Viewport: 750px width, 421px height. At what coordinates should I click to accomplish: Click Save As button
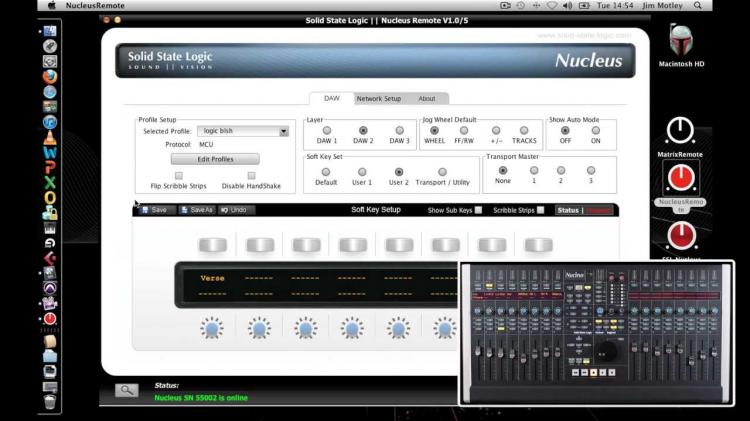[197, 210]
